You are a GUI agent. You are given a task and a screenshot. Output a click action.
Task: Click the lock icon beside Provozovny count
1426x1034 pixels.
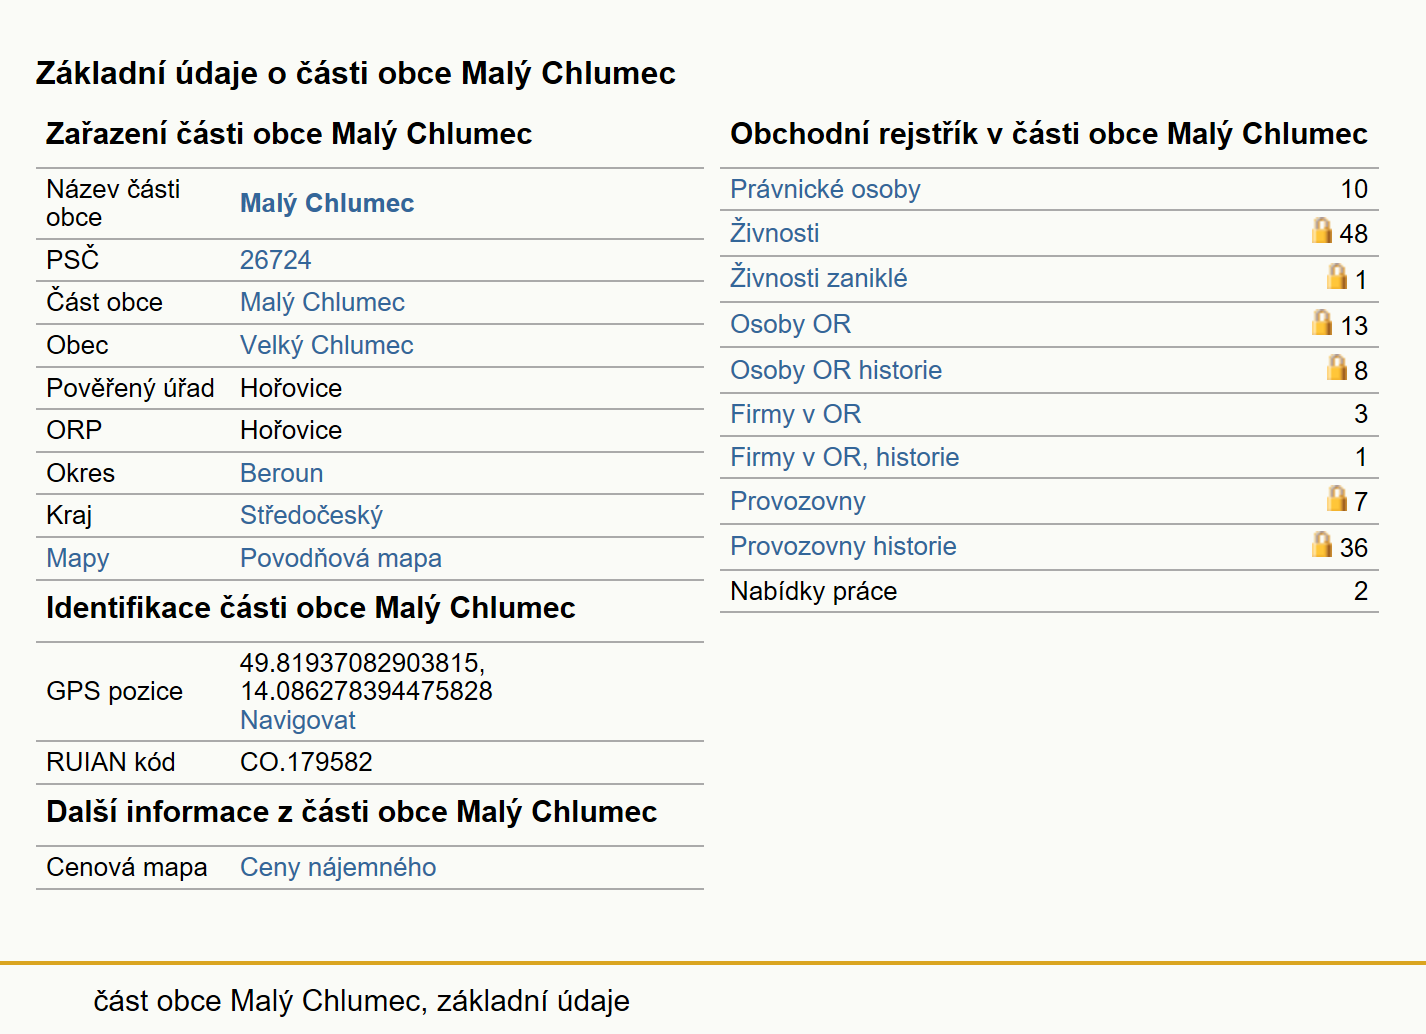[1337, 498]
